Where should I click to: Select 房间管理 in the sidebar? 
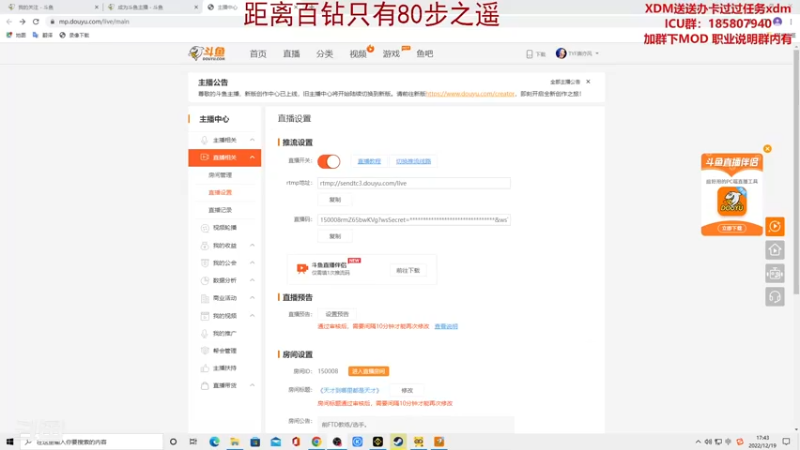[x=220, y=175]
